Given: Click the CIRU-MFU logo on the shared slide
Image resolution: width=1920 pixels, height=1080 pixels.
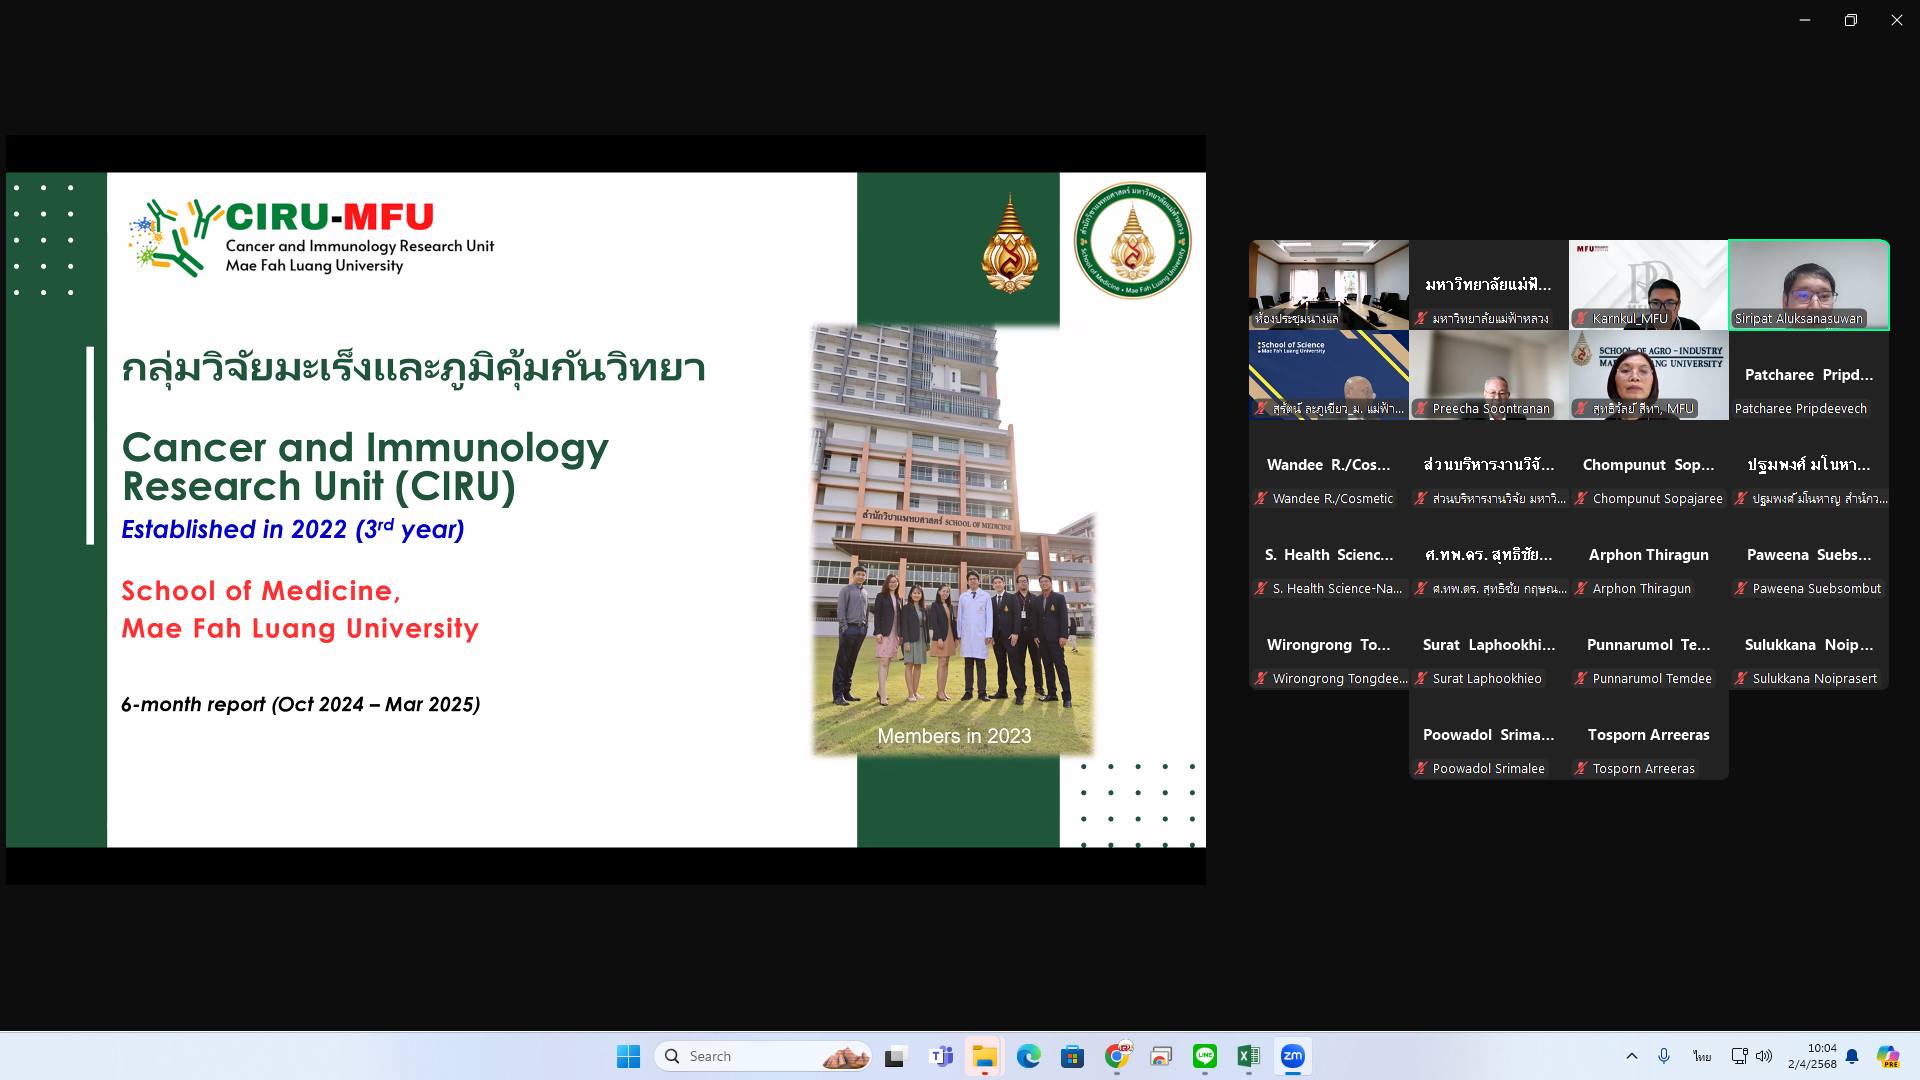Looking at the screenshot, I should click(311, 238).
